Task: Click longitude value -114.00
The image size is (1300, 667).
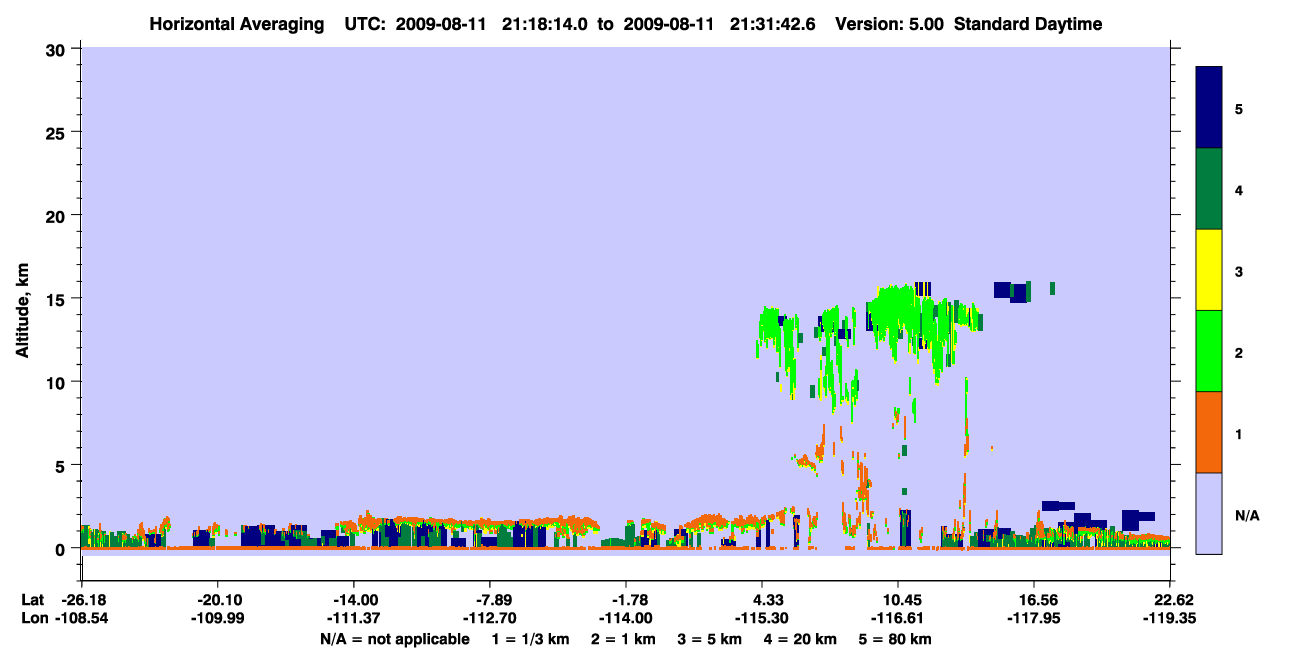Action: pyautogui.click(x=625, y=617)
